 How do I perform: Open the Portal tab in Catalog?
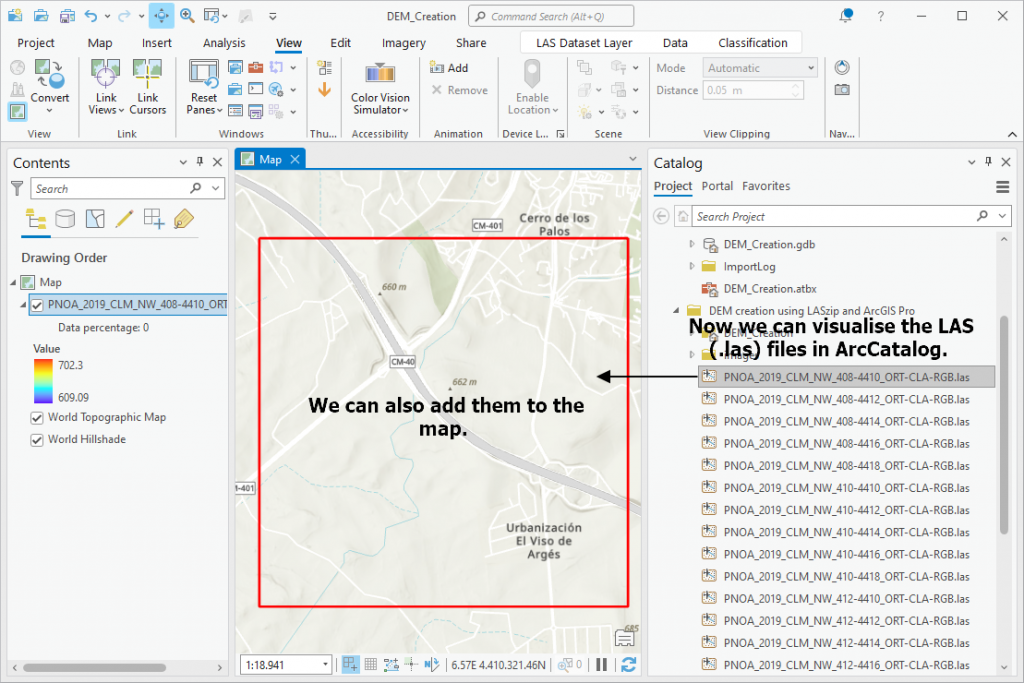(717, 186)
